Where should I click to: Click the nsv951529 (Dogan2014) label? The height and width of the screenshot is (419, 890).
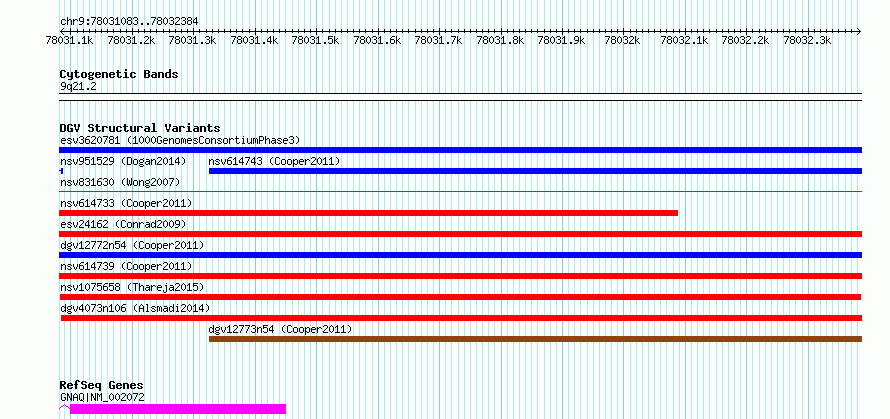[123, 161]
